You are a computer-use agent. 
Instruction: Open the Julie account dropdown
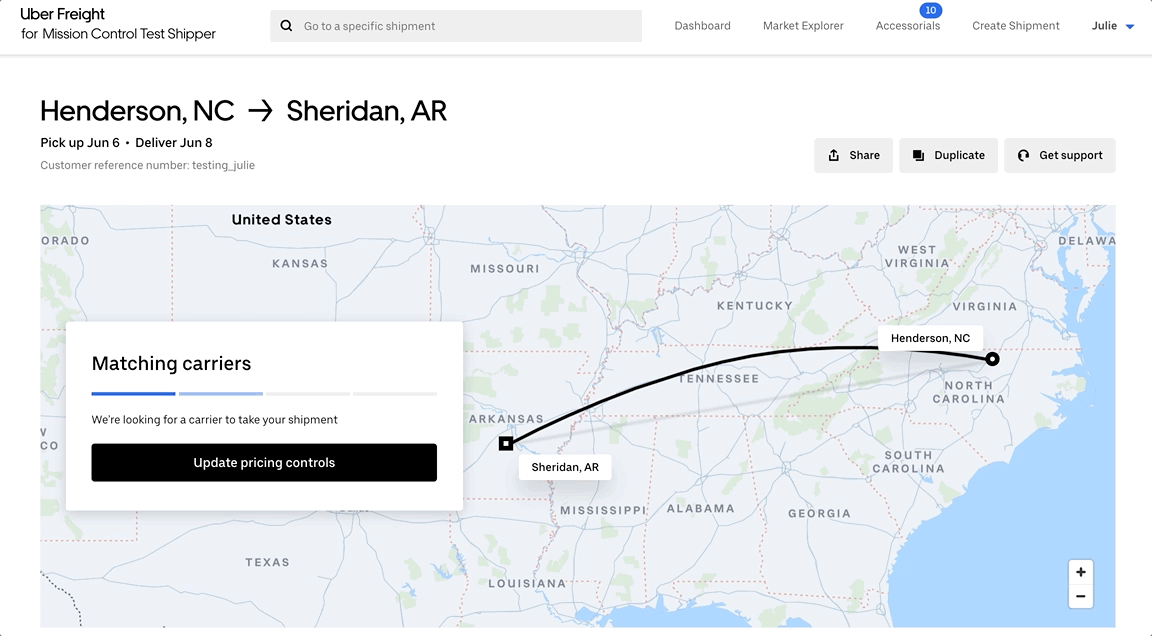[1113, 26]
